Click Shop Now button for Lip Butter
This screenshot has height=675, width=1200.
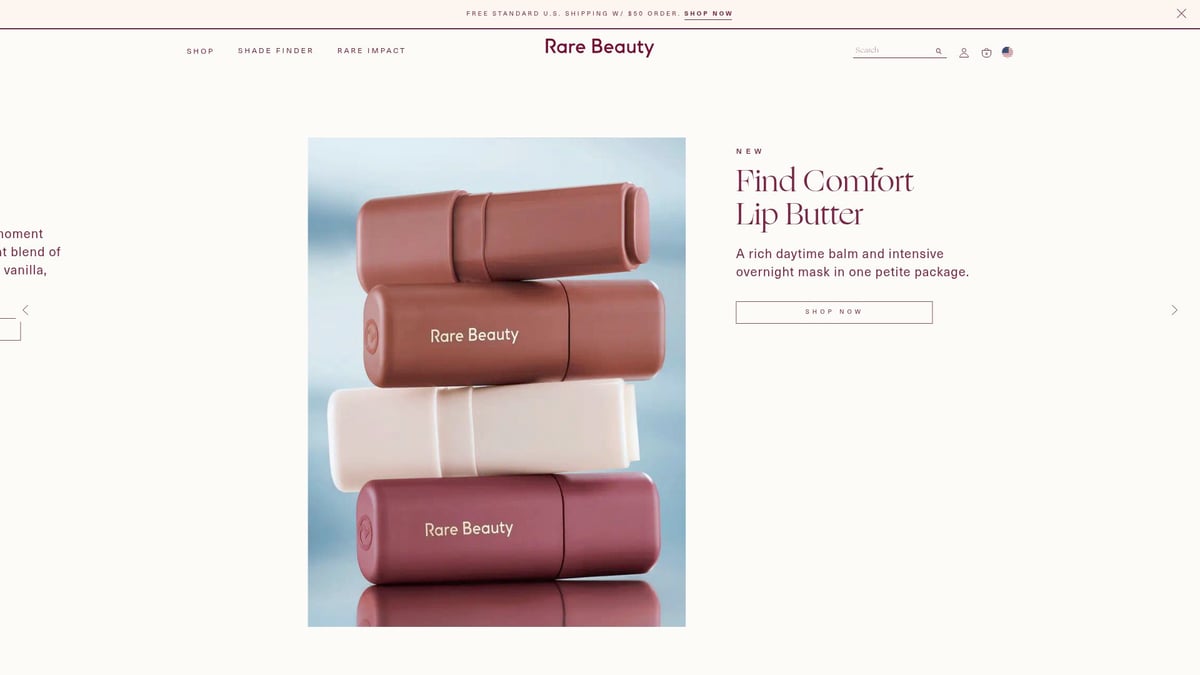(x=834, y=312)
